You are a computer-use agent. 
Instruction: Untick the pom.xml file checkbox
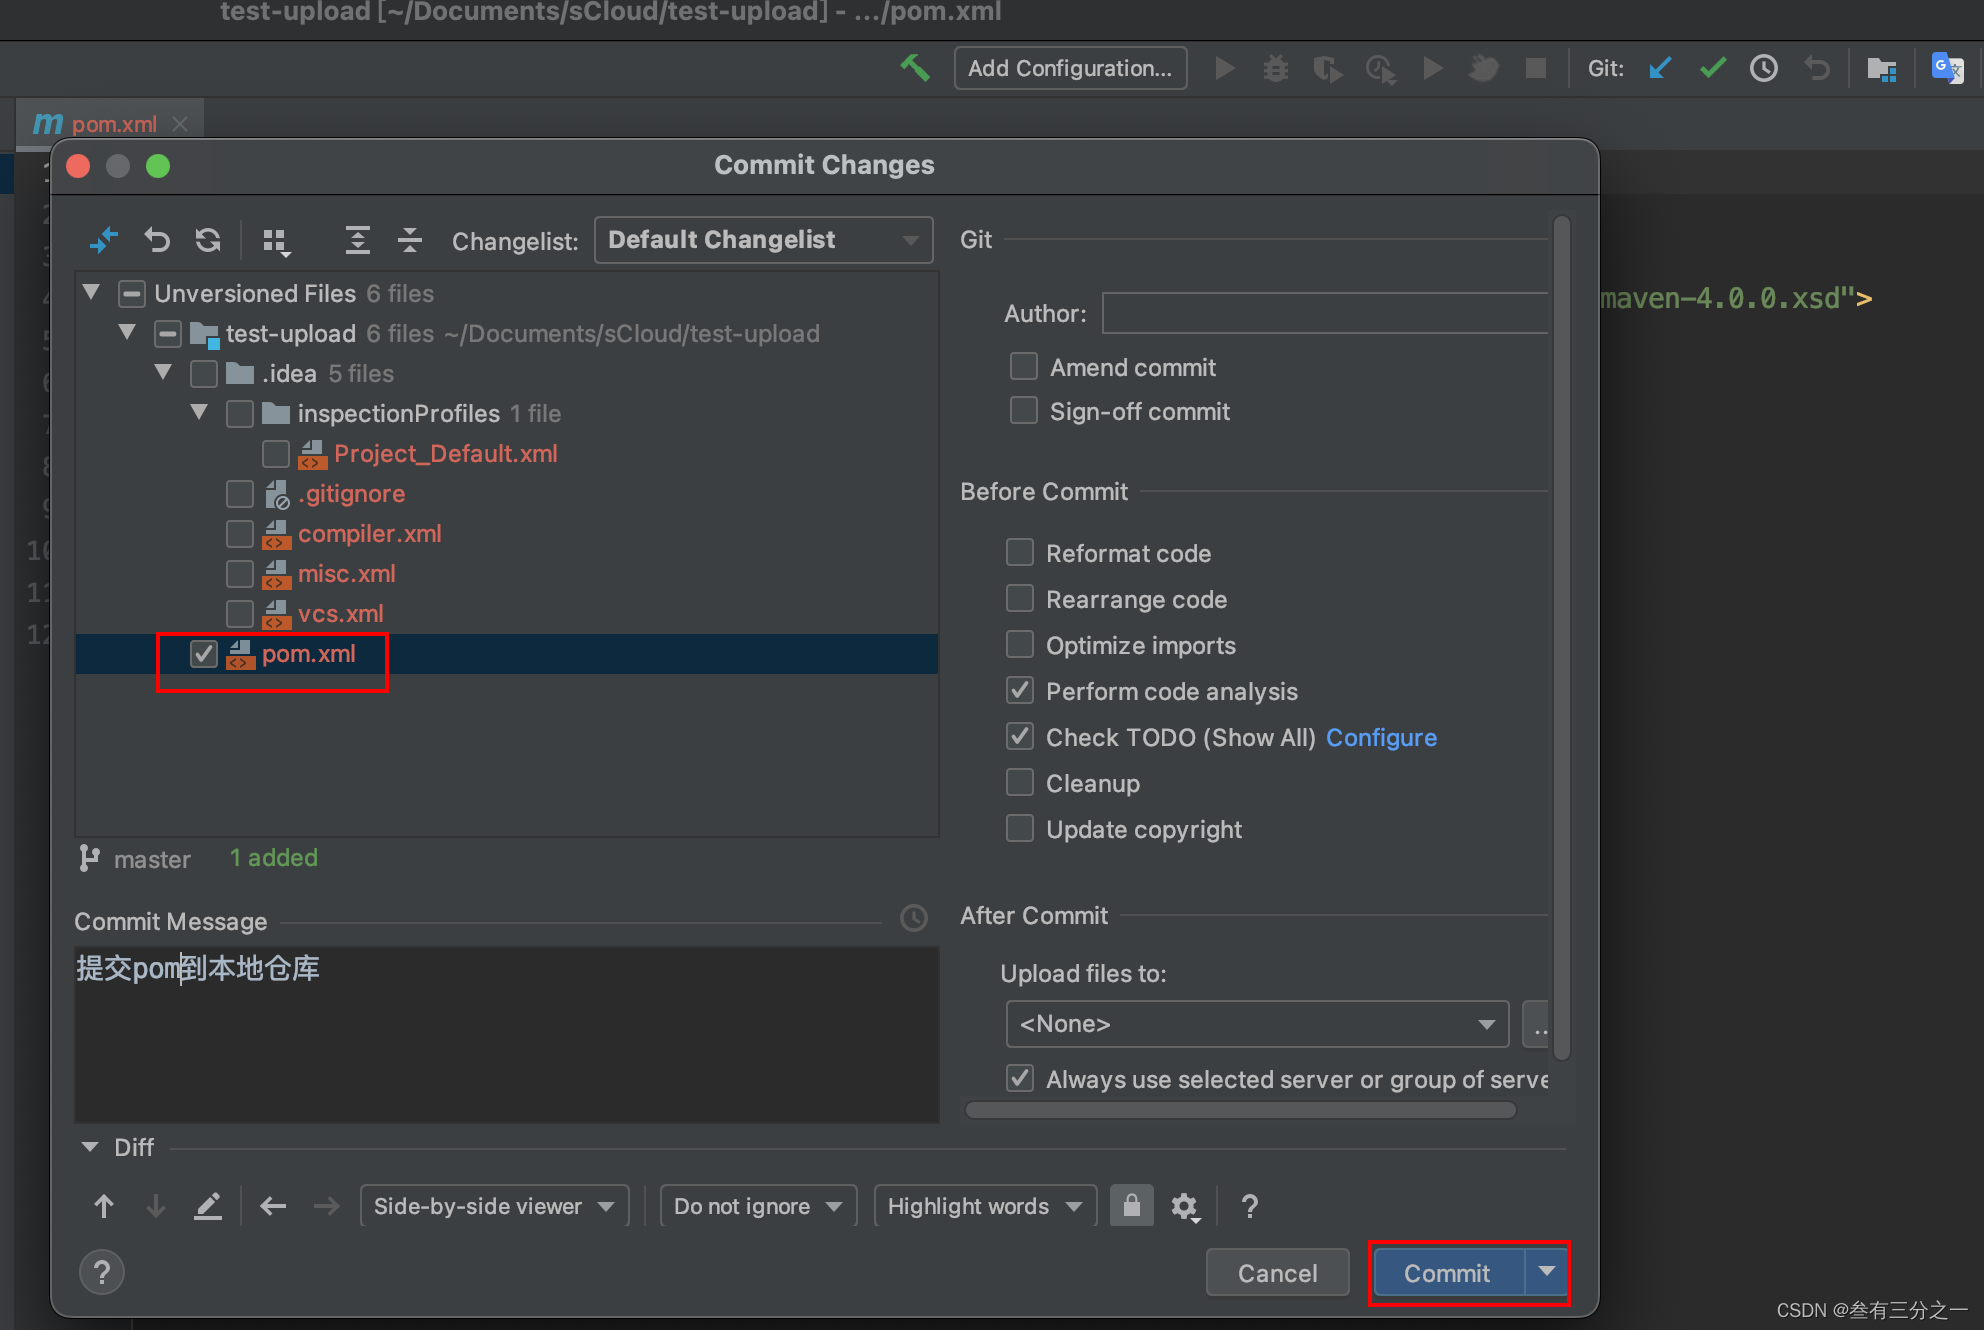(204, 654)
